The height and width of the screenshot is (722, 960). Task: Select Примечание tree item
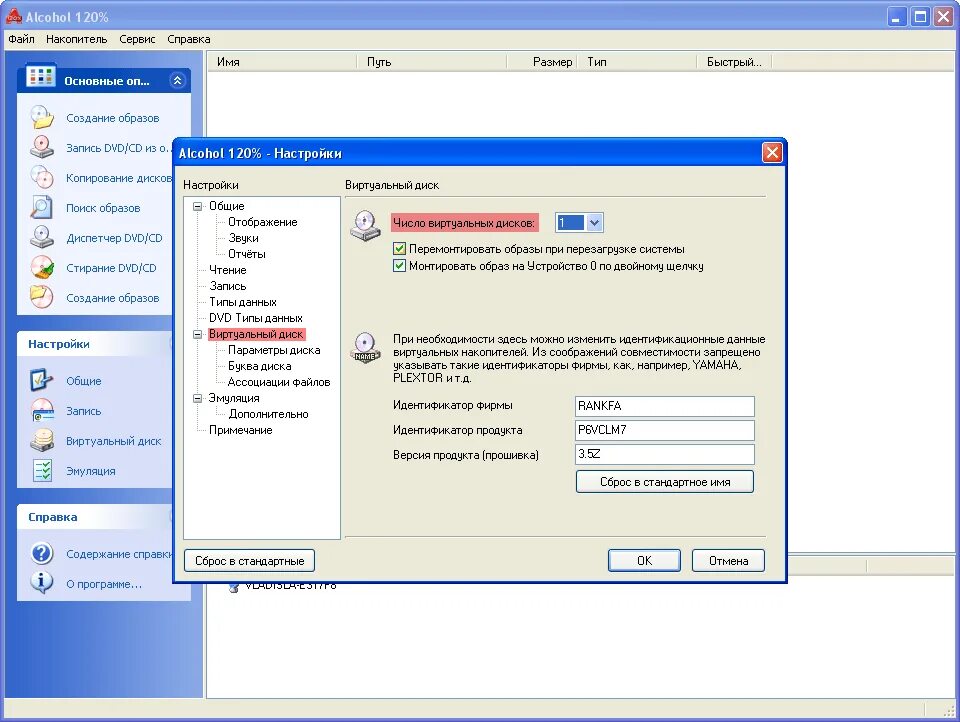coord(241,430)
